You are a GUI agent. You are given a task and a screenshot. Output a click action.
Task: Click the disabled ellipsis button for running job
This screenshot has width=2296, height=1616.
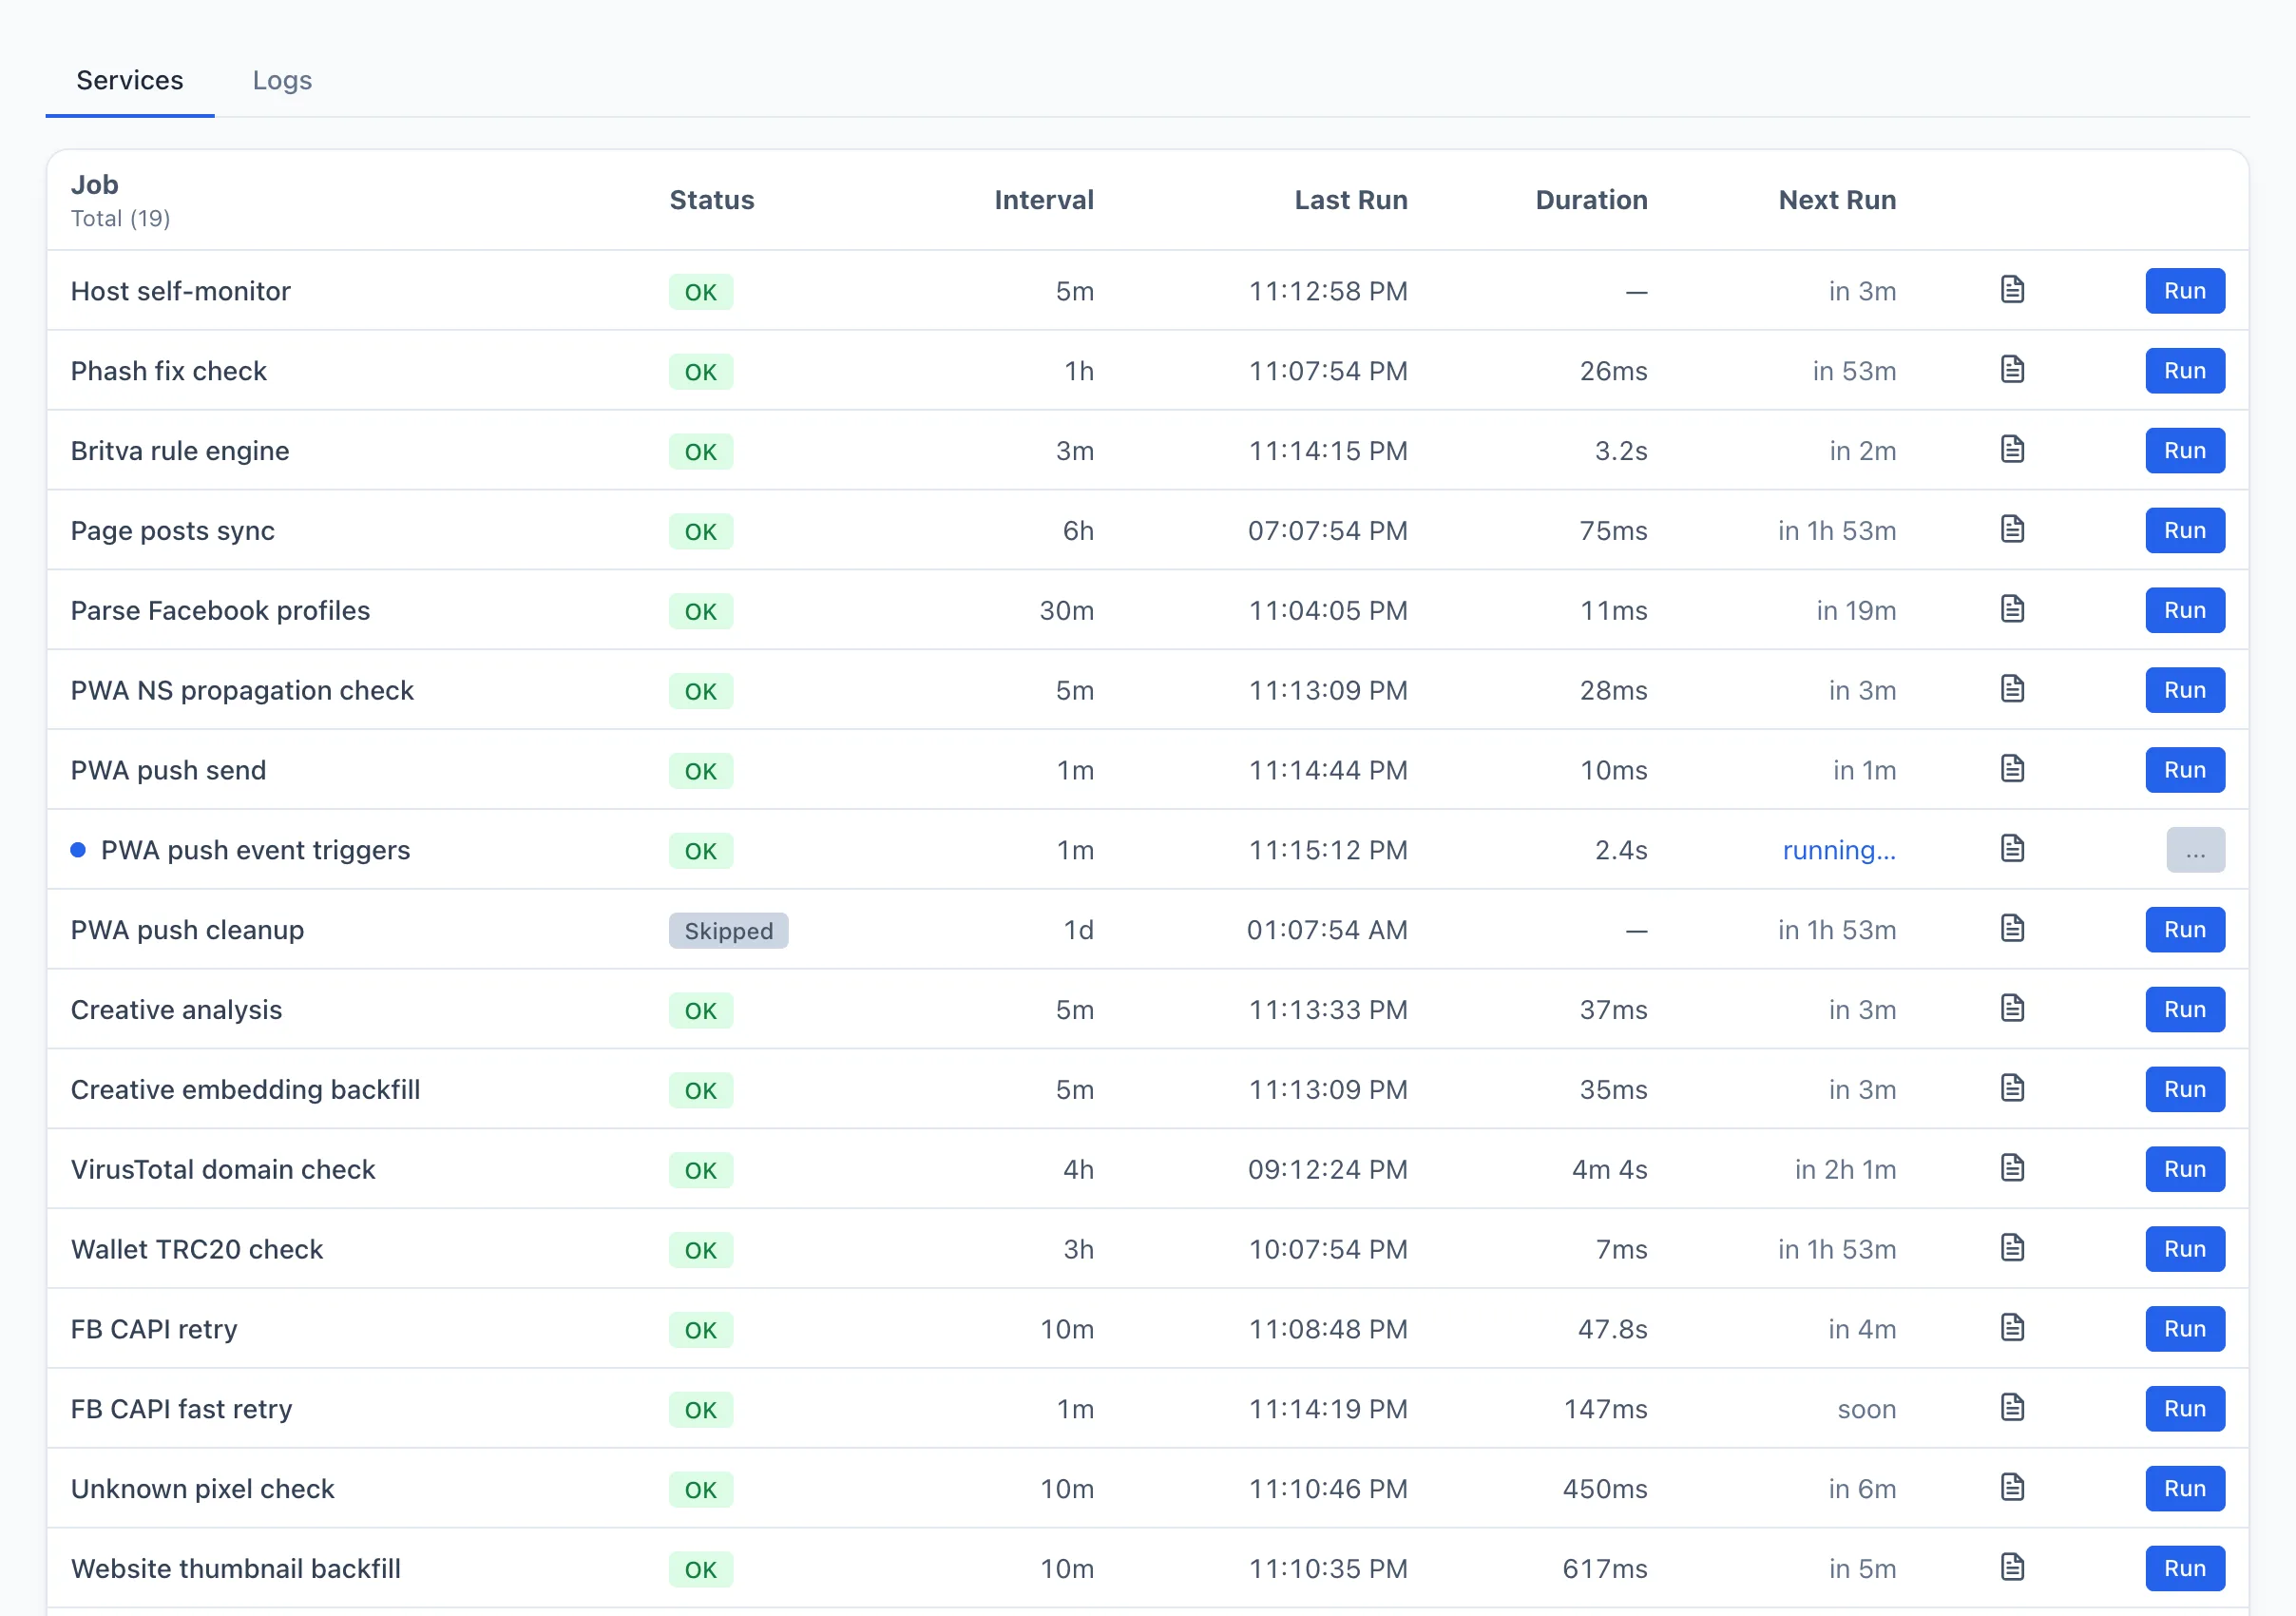[x=2195, y=850]
